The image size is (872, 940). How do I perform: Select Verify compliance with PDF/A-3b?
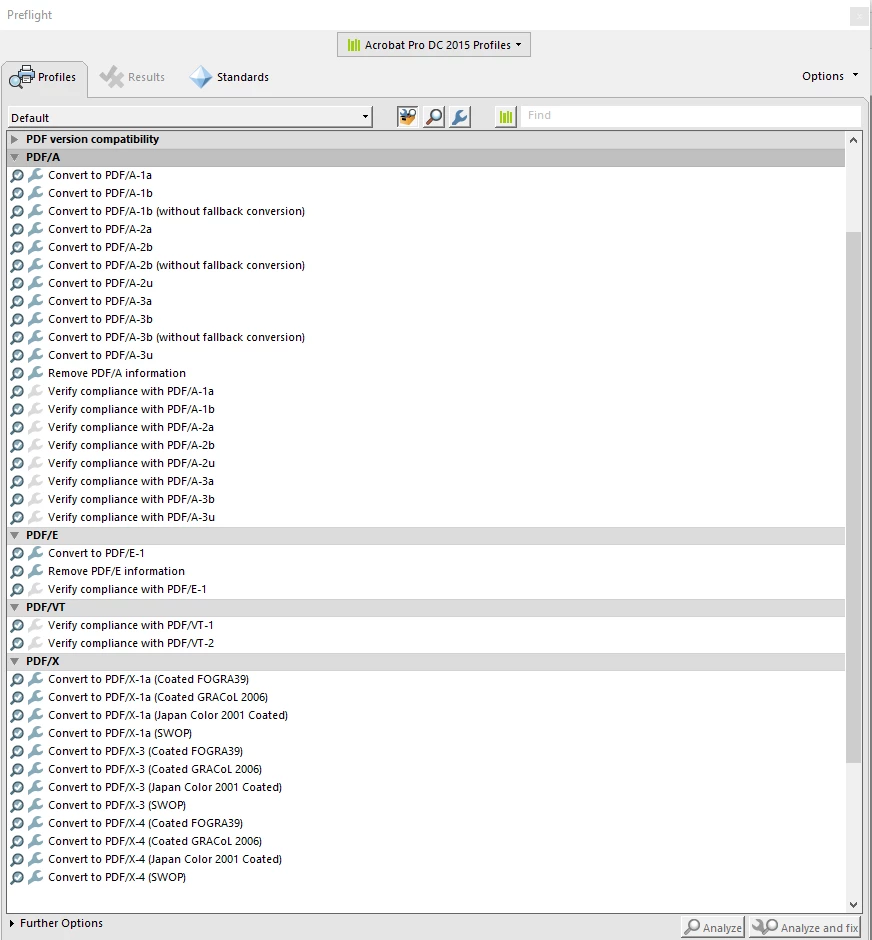(x=131, y=499)
